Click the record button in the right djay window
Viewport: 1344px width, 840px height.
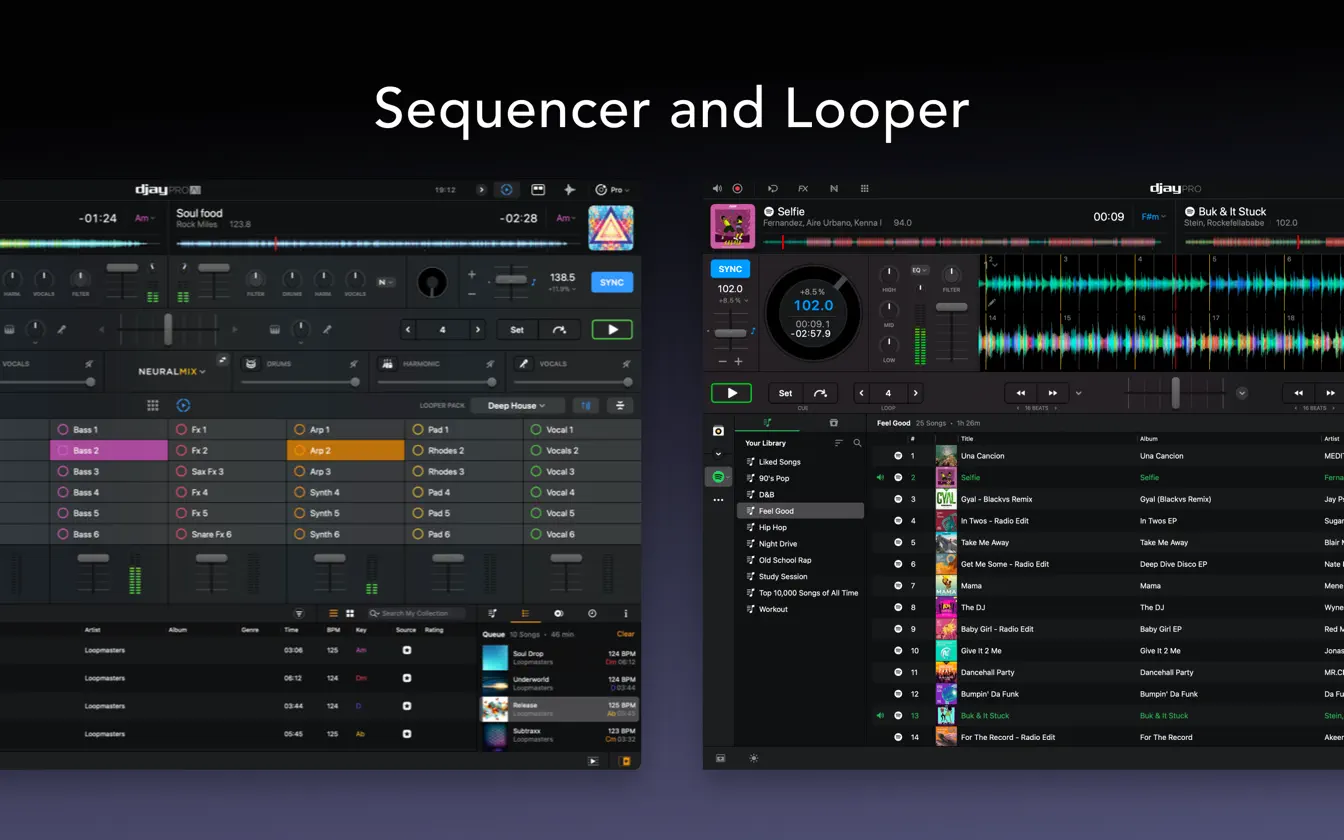point(737,188)
